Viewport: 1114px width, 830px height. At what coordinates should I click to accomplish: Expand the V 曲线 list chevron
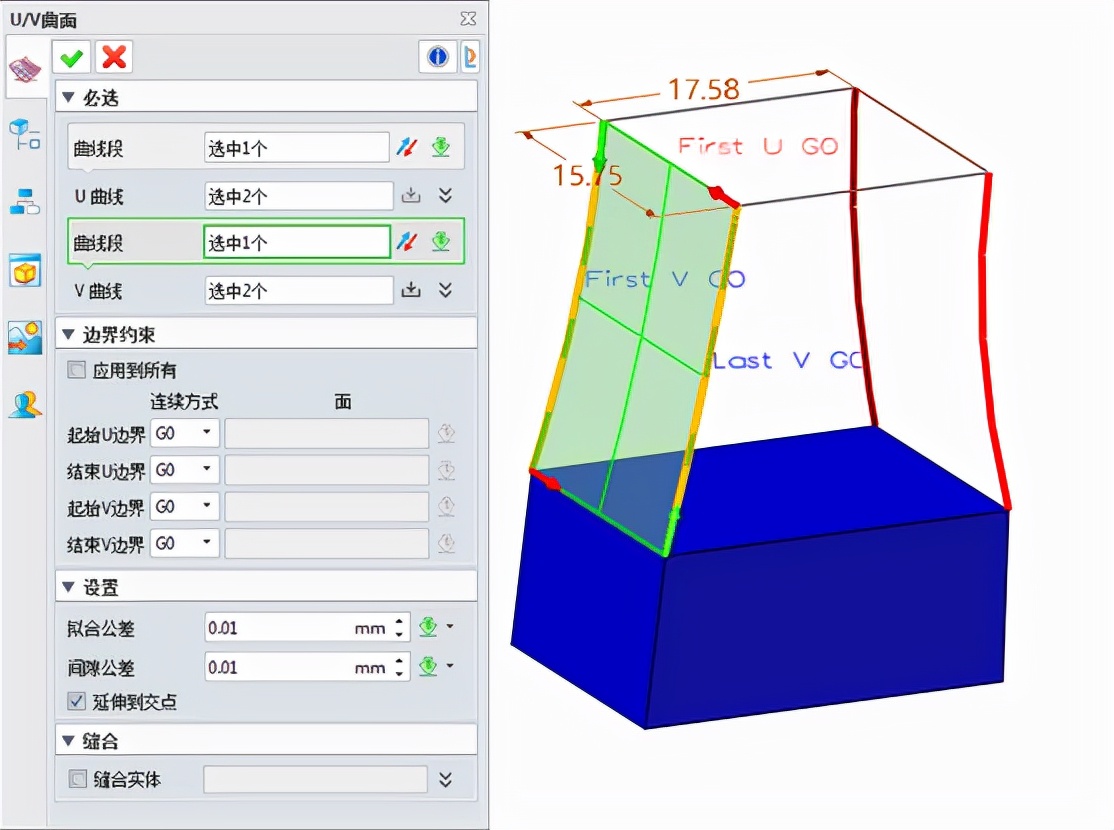445,290
